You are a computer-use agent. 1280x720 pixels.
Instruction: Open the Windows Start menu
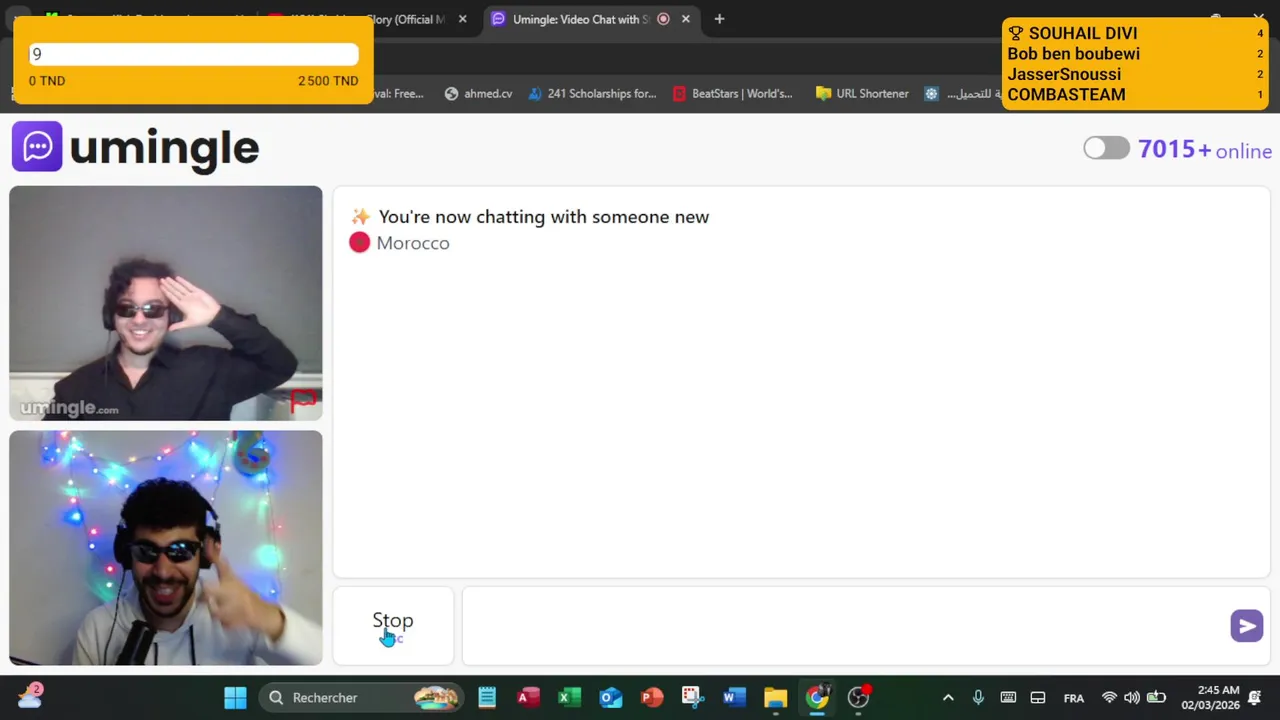(x=235, y=698)
